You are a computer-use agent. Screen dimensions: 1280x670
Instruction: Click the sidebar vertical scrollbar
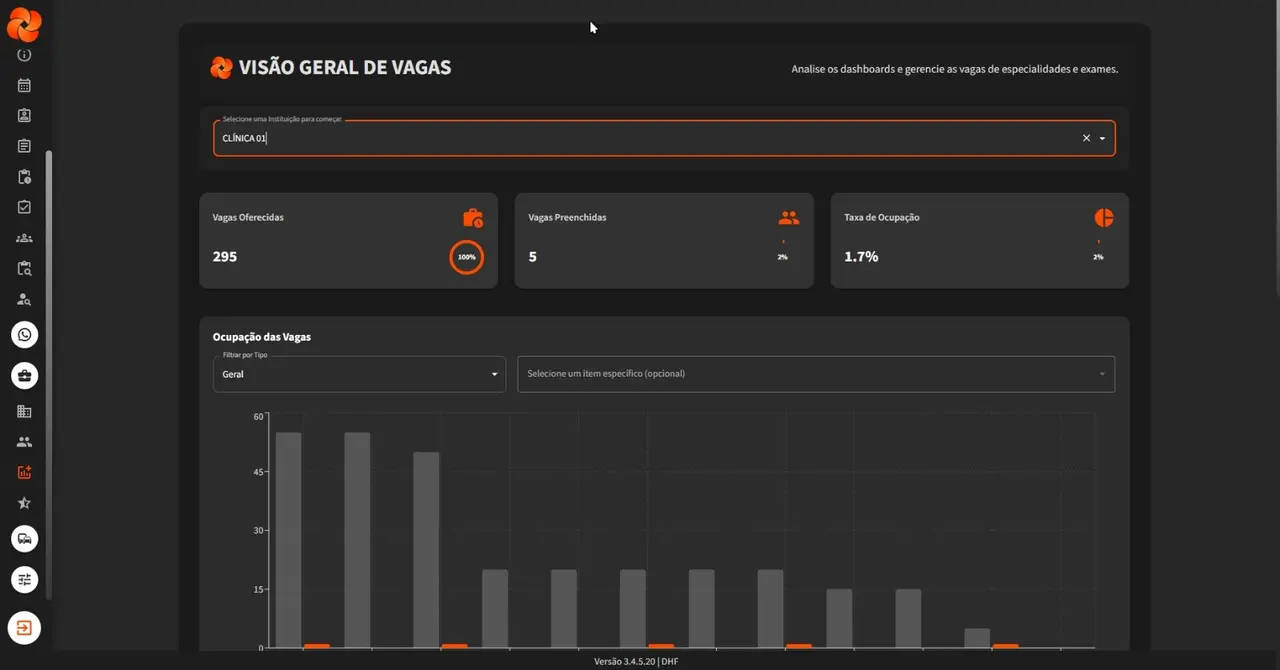coord(48,375)
